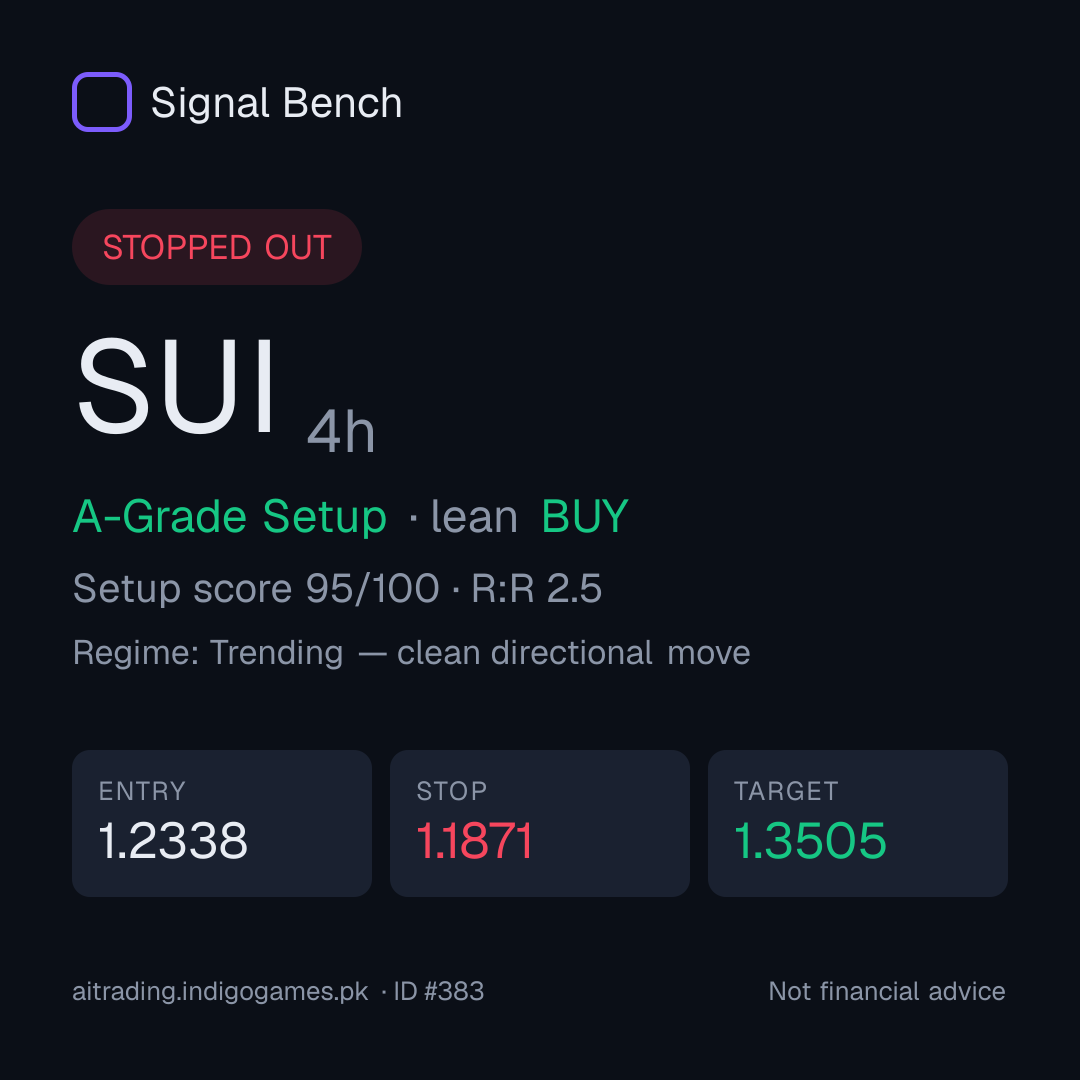Open the TARGET price card
The height and width of the screenshot is (1080, 1080).
pyautogui.click(x=858, y=823)
